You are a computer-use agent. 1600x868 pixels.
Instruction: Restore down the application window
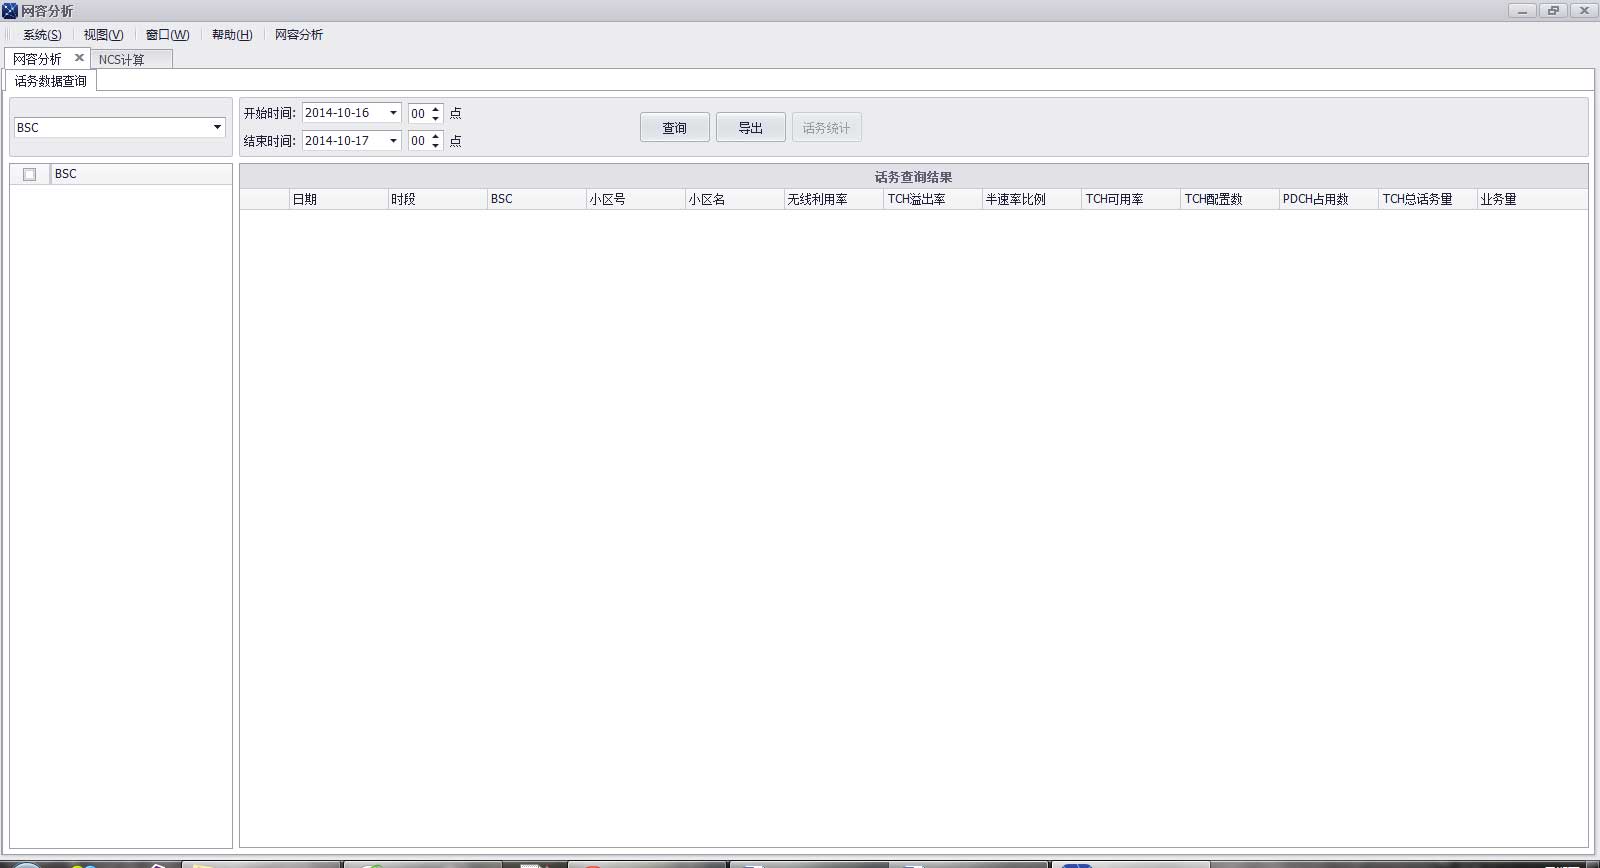pyautogui.click(x=1553, y=11)
